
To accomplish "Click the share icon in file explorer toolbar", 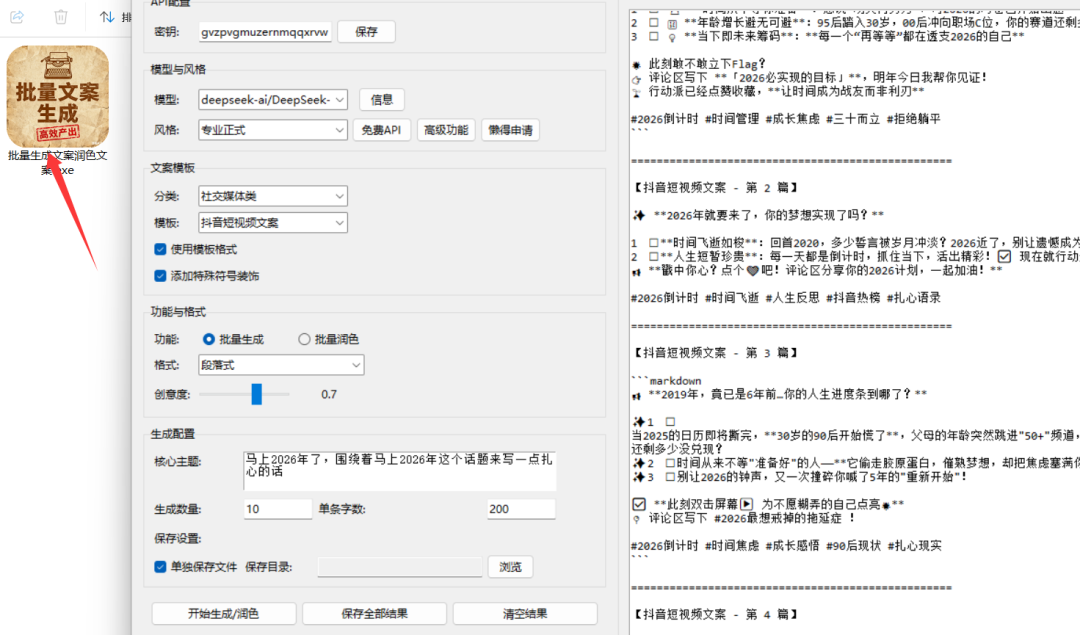I will [x=17, y=17].
